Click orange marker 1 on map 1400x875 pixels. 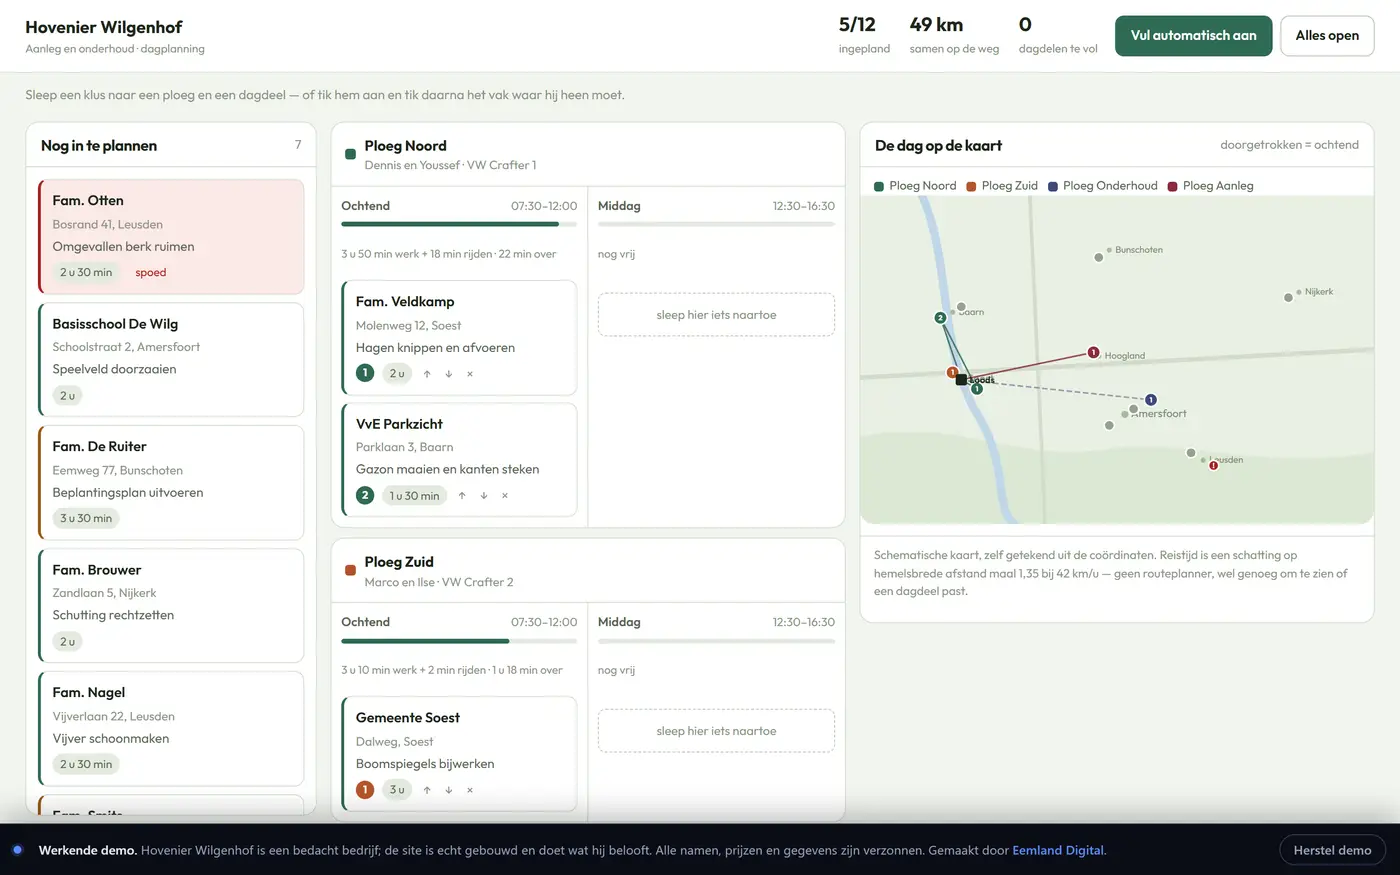(x=952, y=372)
